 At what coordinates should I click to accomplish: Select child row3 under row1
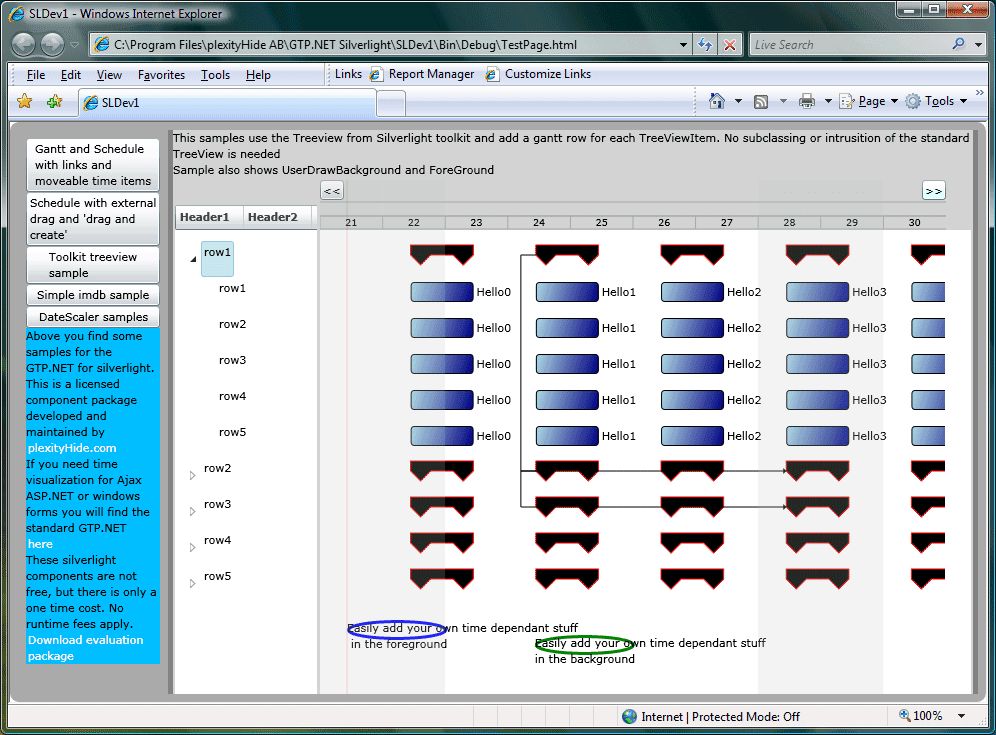[x=232, y=360]
